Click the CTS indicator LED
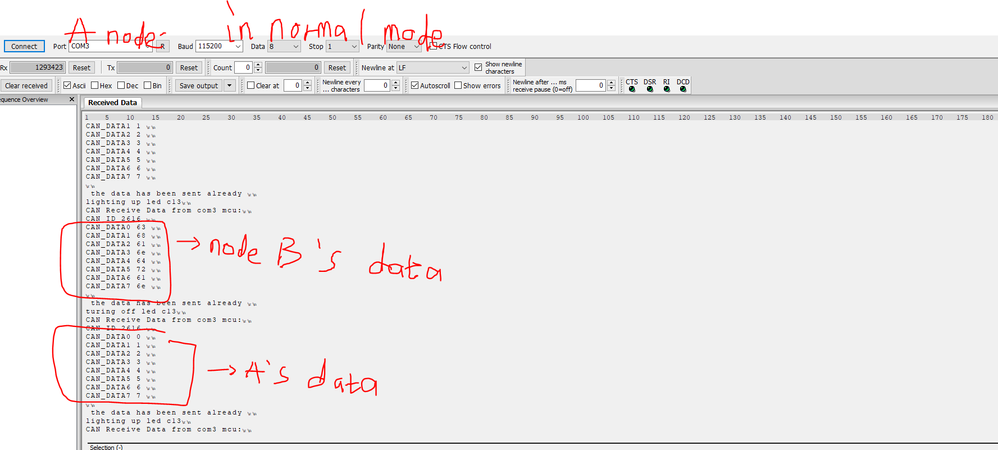Screen dimensions: 998x450 [x=631, y=89]
